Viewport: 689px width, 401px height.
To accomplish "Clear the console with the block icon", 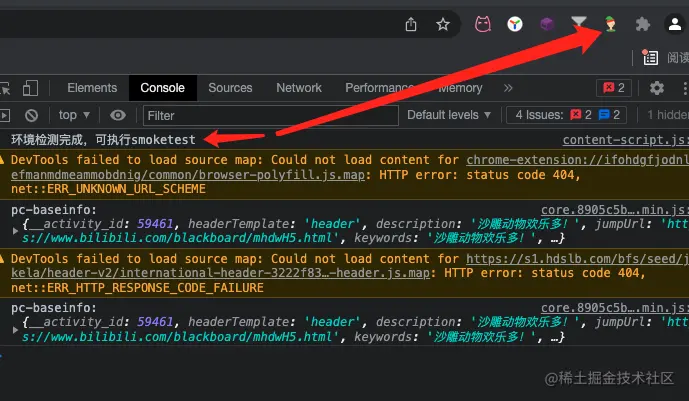I will [x=31, y=115].
